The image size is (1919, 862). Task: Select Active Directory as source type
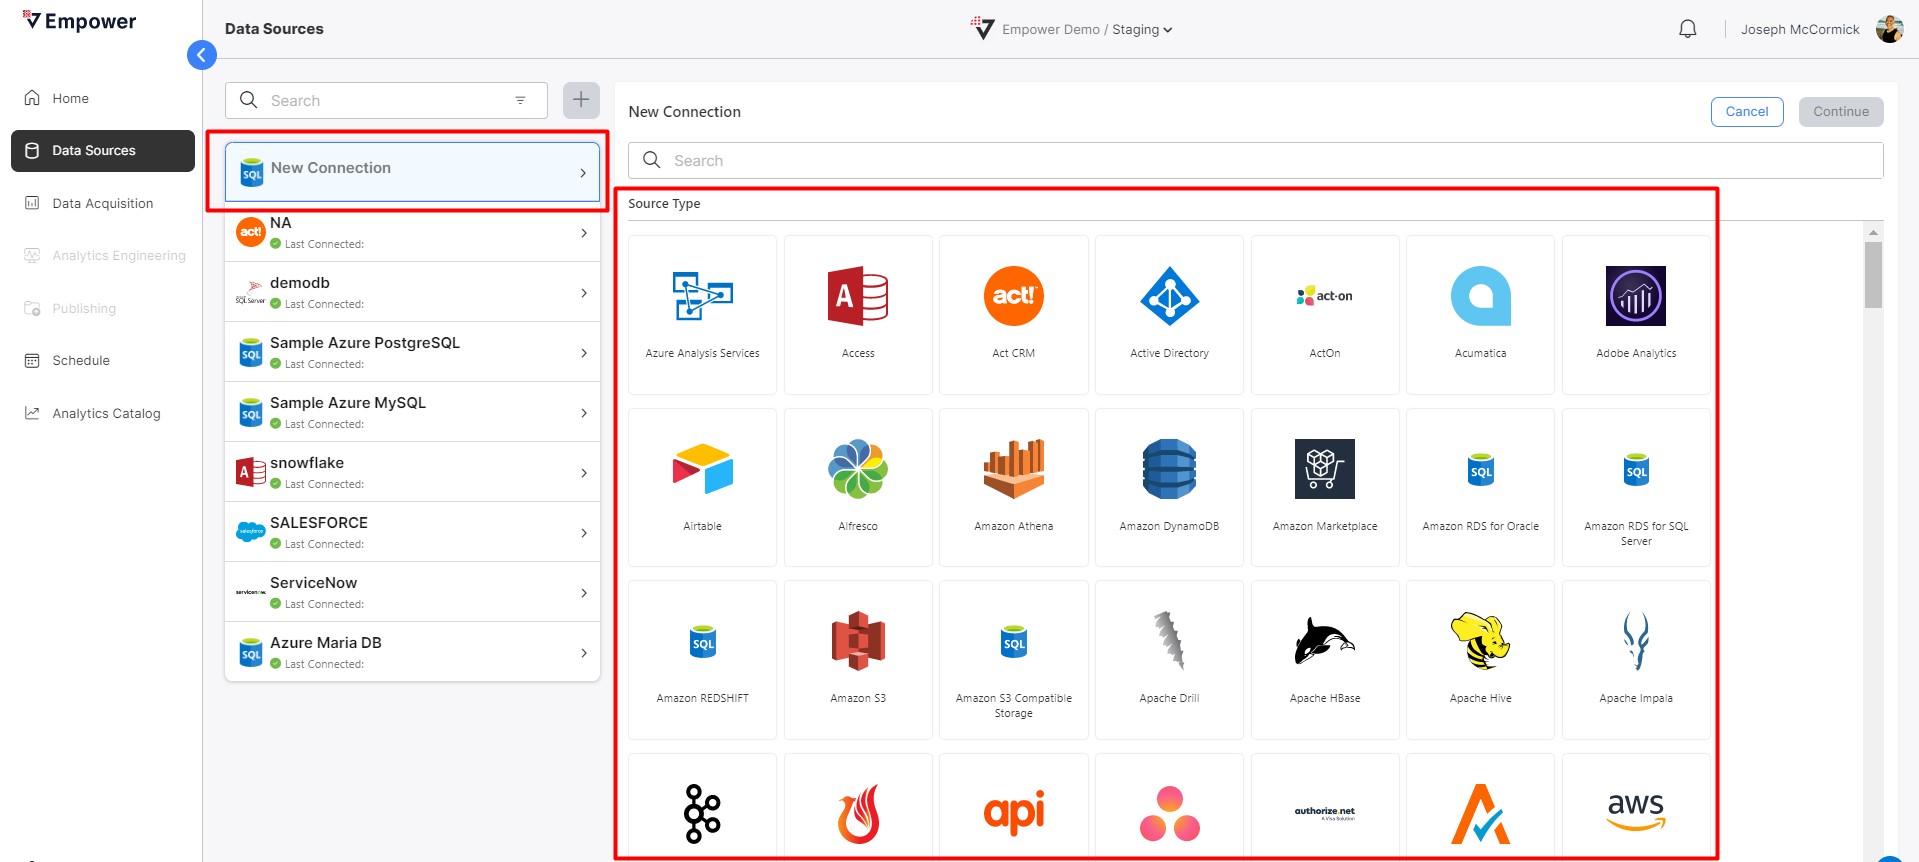[x=1169, y=314]
